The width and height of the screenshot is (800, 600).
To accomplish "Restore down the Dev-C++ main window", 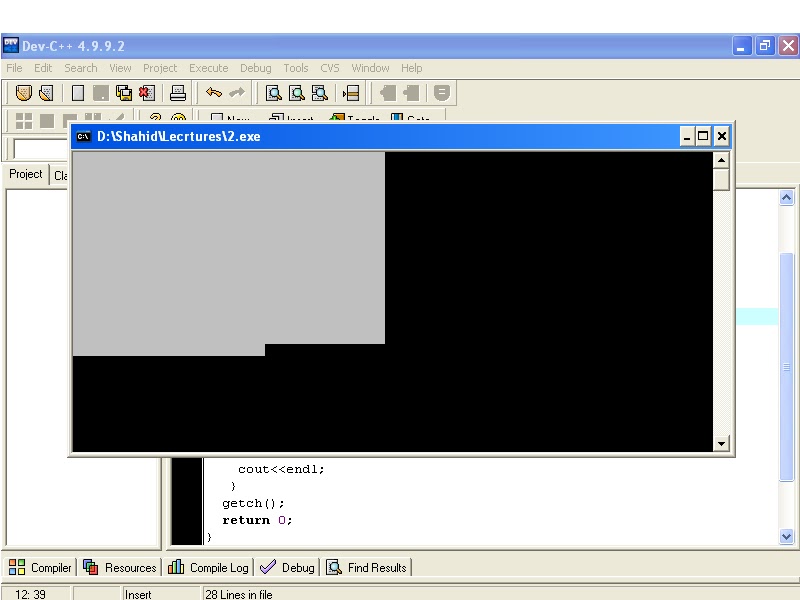I will [x=765, y=46].
